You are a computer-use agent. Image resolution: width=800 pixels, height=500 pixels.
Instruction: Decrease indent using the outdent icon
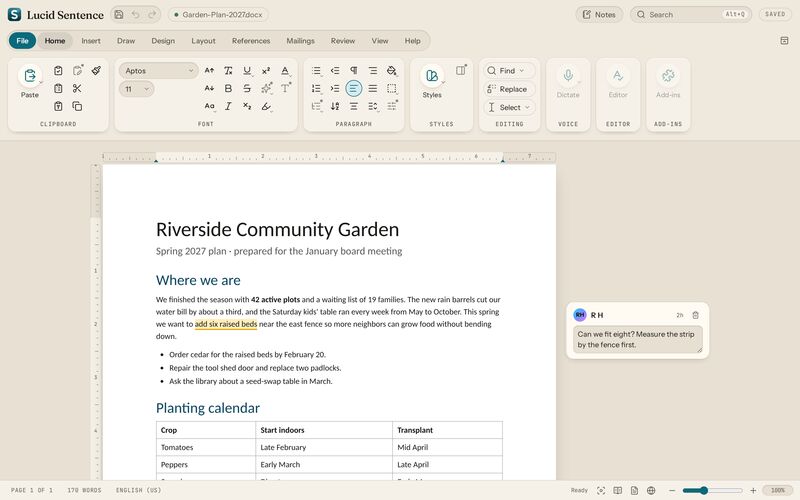(335, 70)
